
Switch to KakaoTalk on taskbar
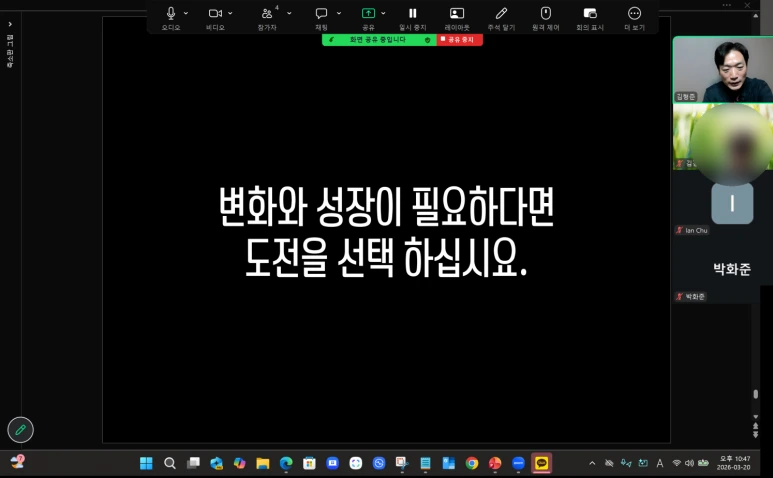[541, 463]
